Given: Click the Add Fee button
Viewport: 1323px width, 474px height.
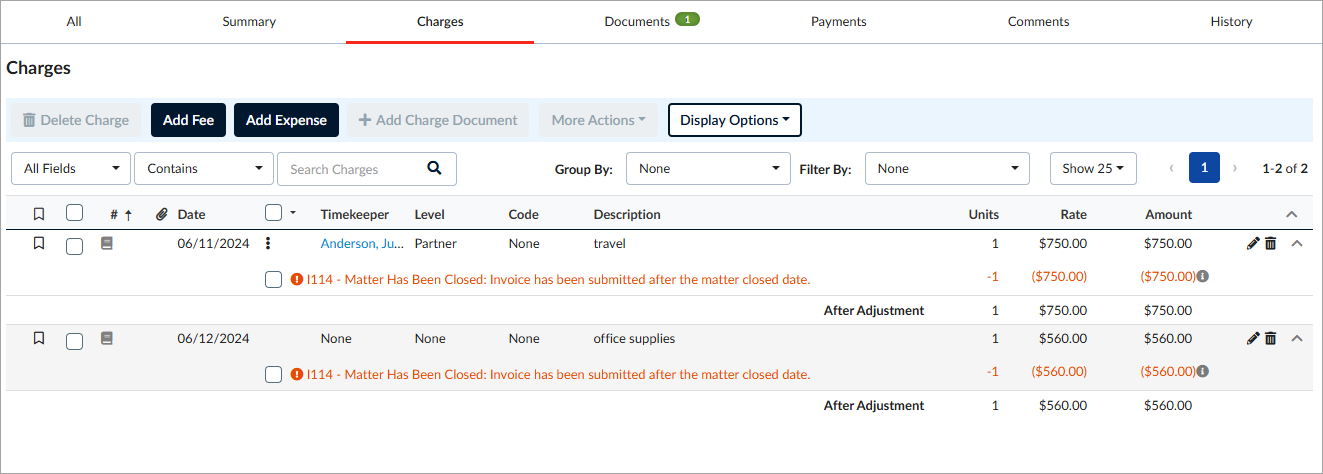Looking at the screenshot, I should tap(189, 120).
